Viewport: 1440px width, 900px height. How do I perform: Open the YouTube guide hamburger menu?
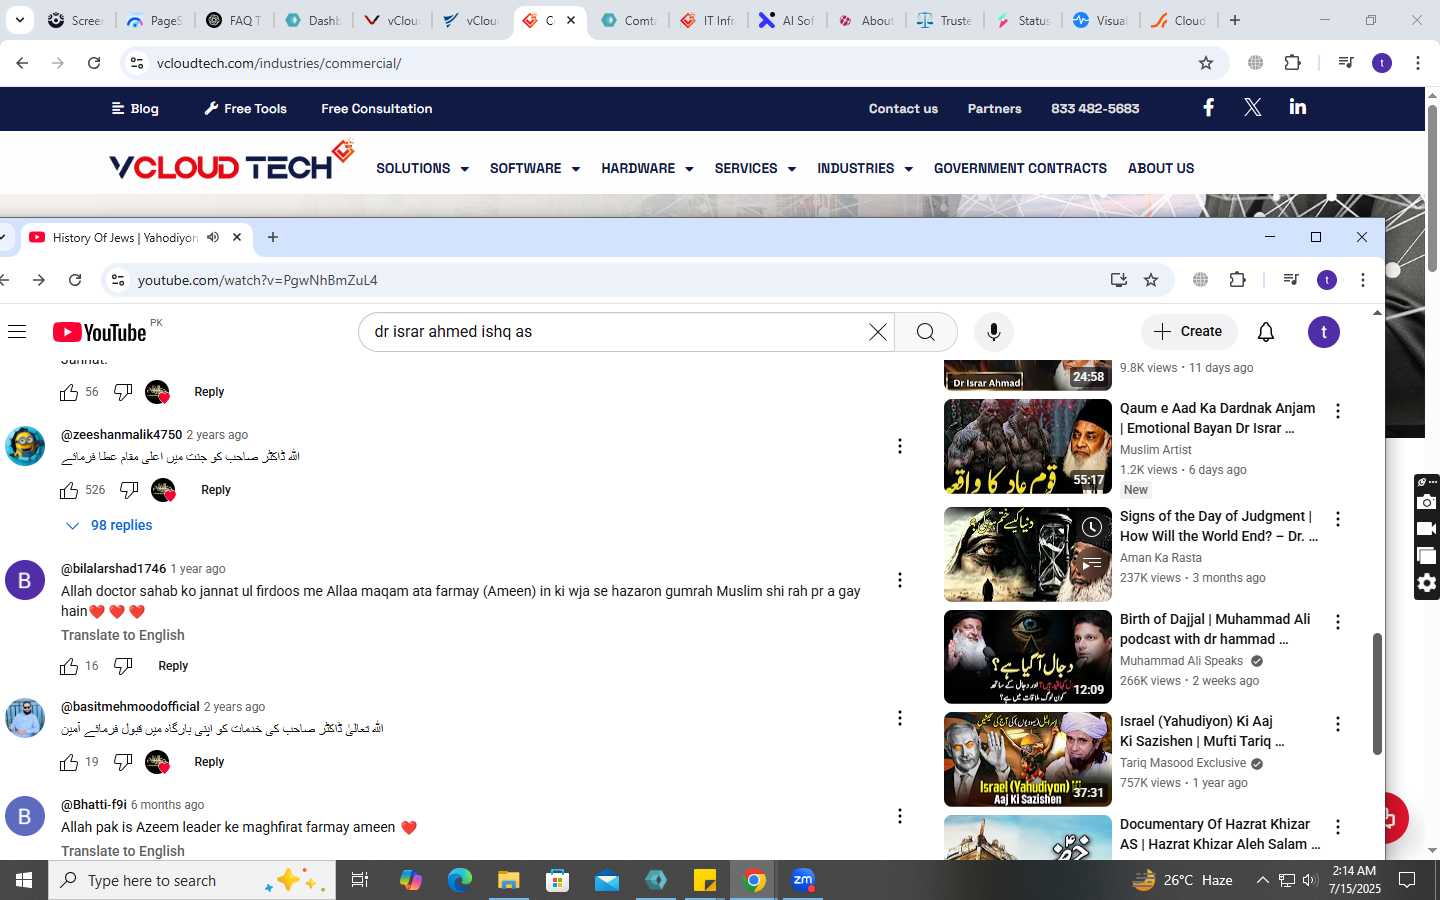click(x=17, y=332)
